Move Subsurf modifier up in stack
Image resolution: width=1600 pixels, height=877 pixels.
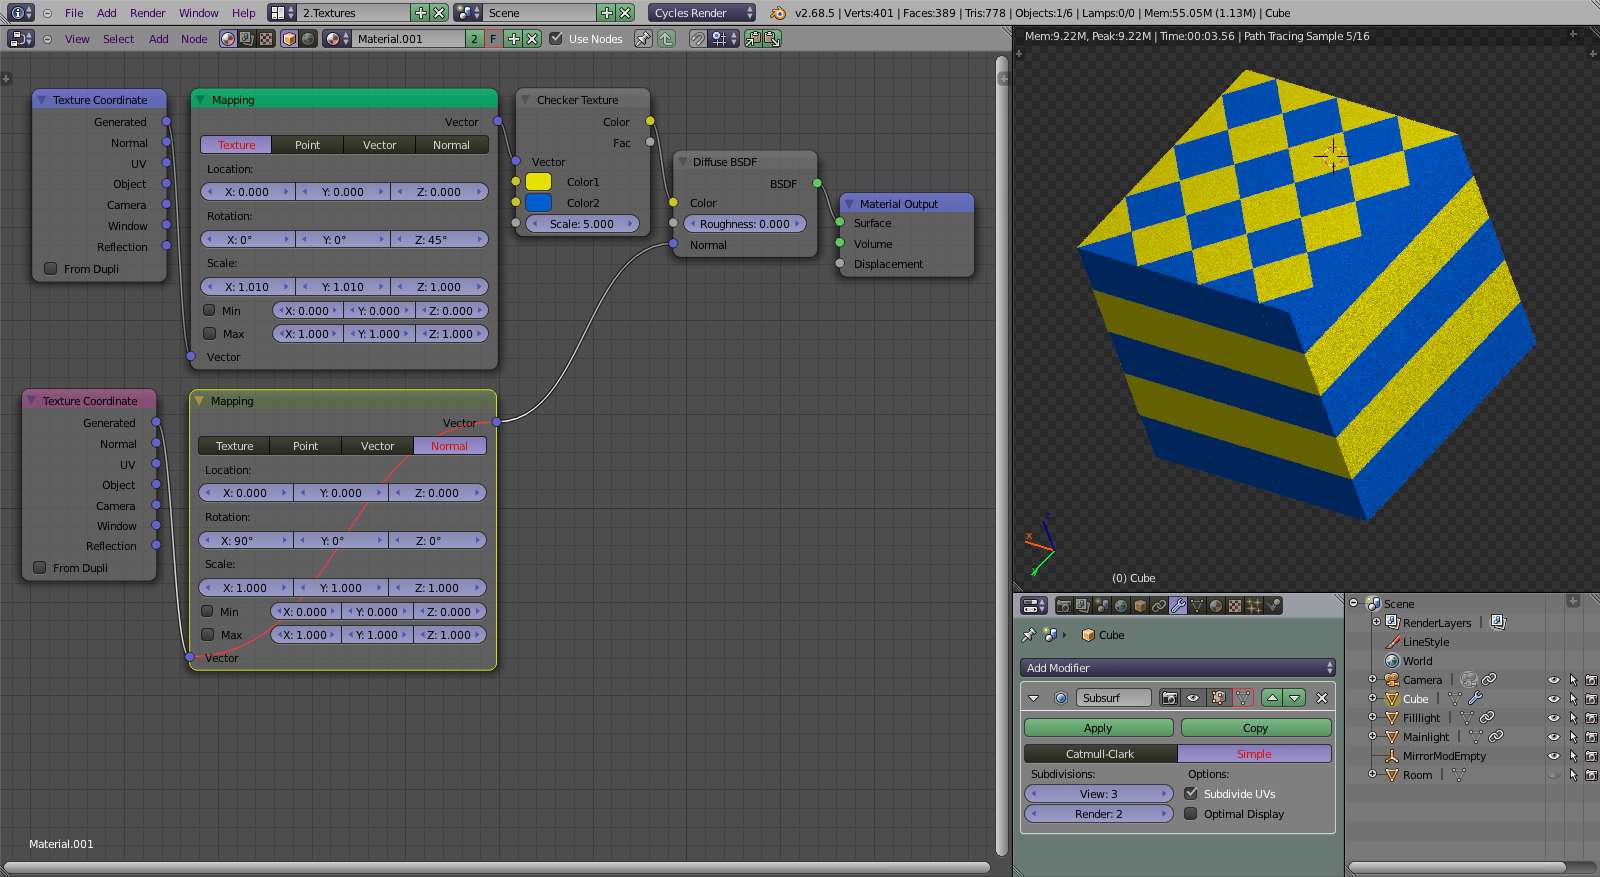[x=1272, y=698]
